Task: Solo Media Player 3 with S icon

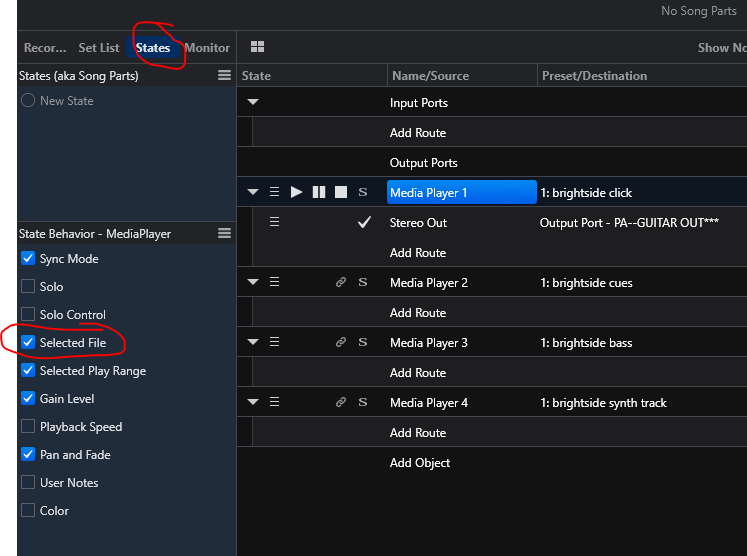Action: tap(363, 343)
